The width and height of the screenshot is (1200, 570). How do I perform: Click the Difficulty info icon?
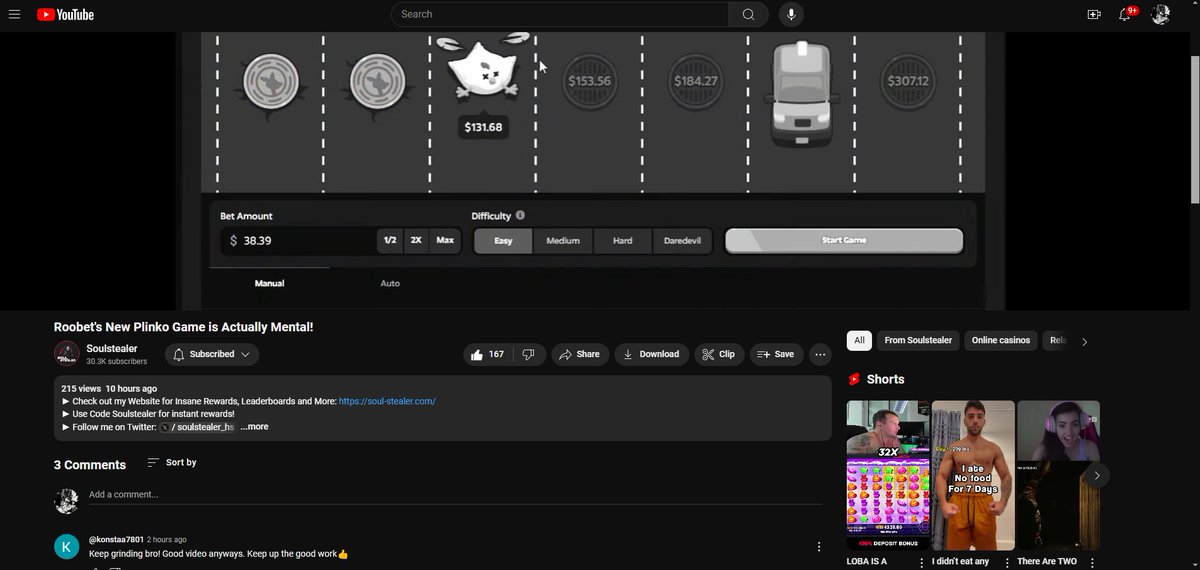point(521,215)
